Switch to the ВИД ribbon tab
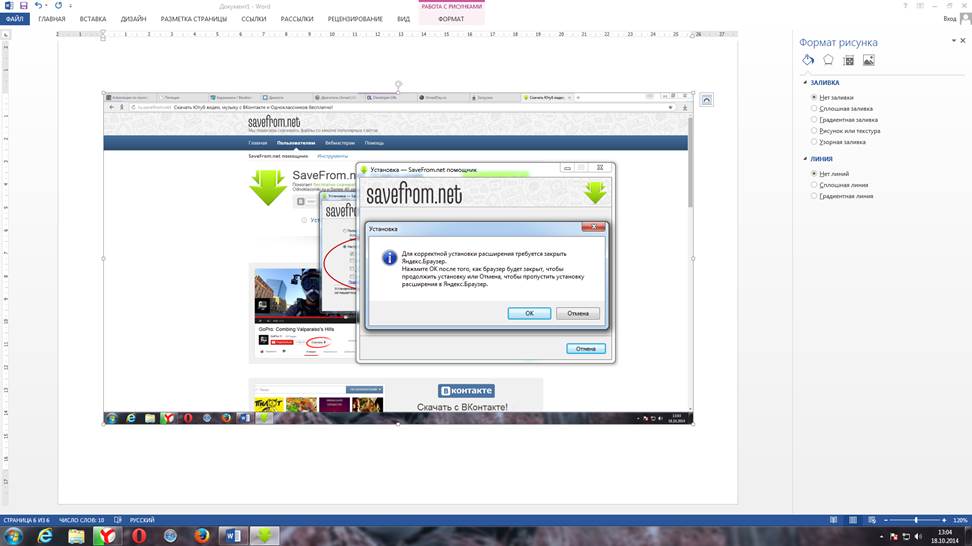Viewport: 972px width, 546px height. coord(404,19)
